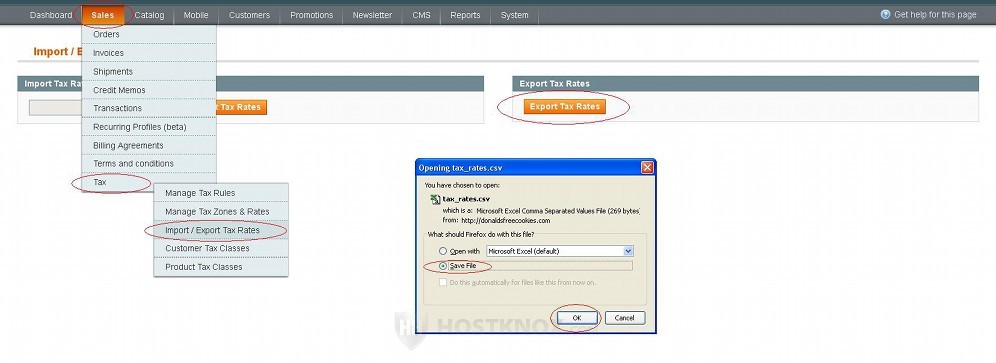Screen dimensions: 996x363
Task: Click the Export Tax Rates panel header
Action: (745, 83)
